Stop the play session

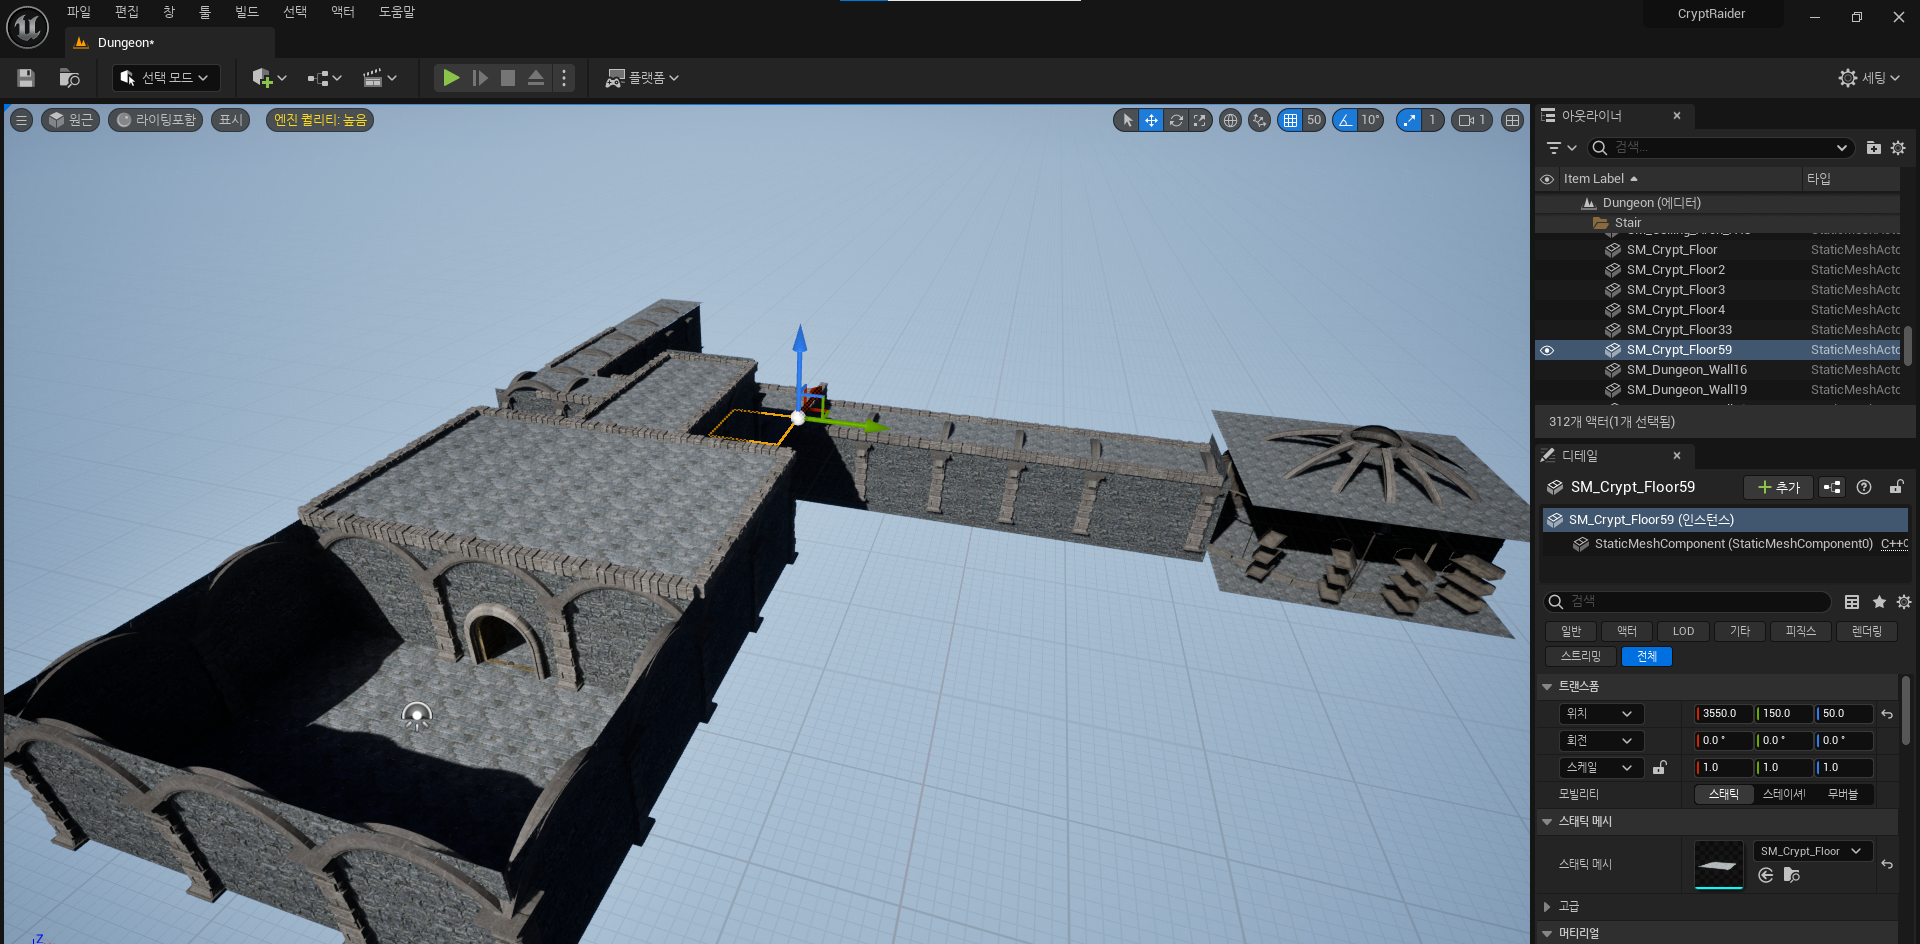coord(508,78)
